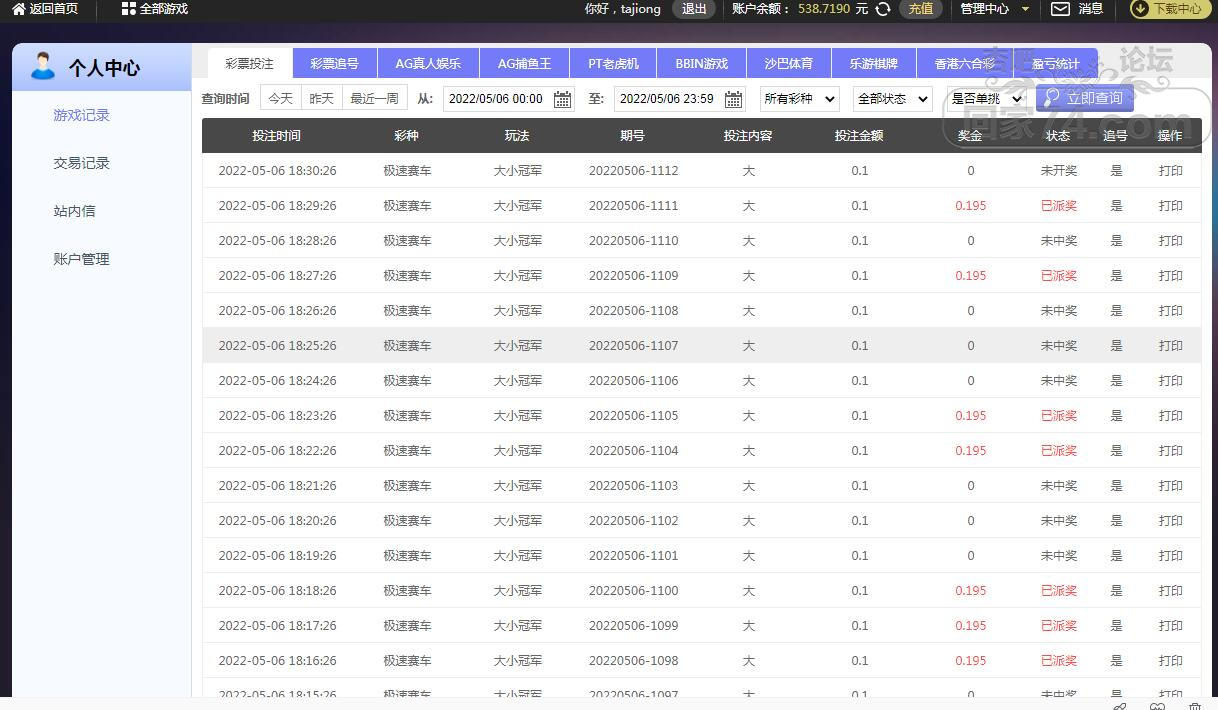This screenshot has width=1218, height=710.
Task: Expand the 全部状态 status dropdown
Action: tap(892, 99)
